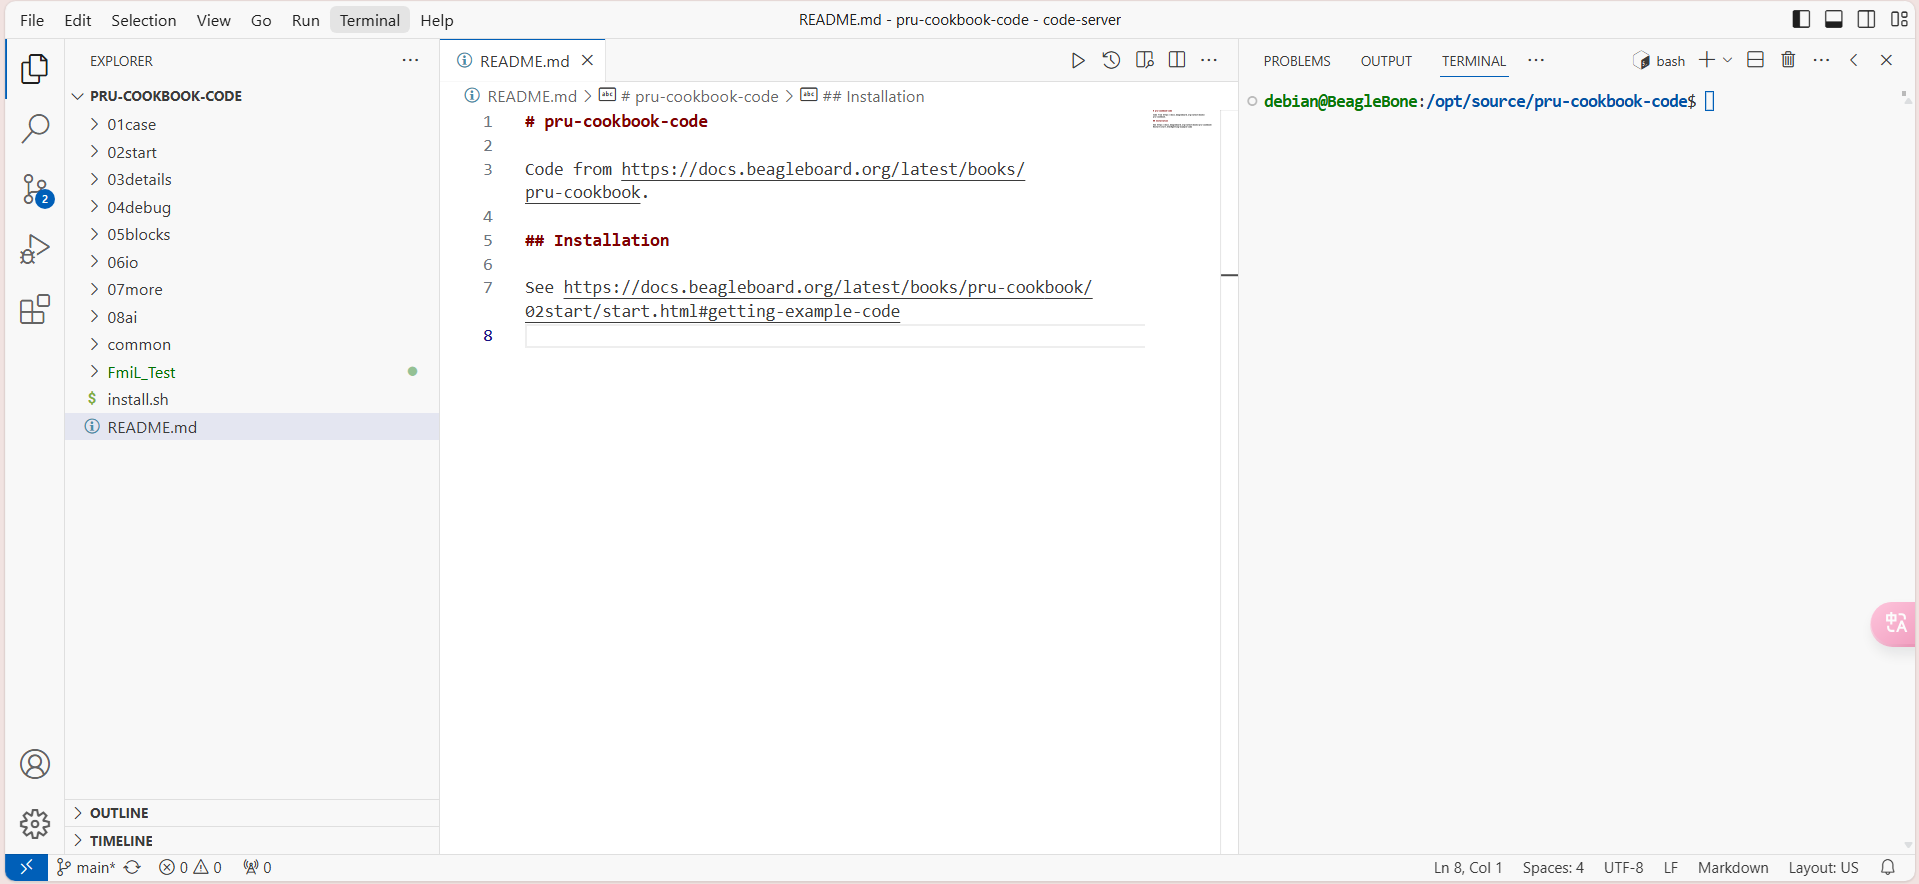
Task: Open terminal panel more actions ellipsis
Action: [1821, 60]
